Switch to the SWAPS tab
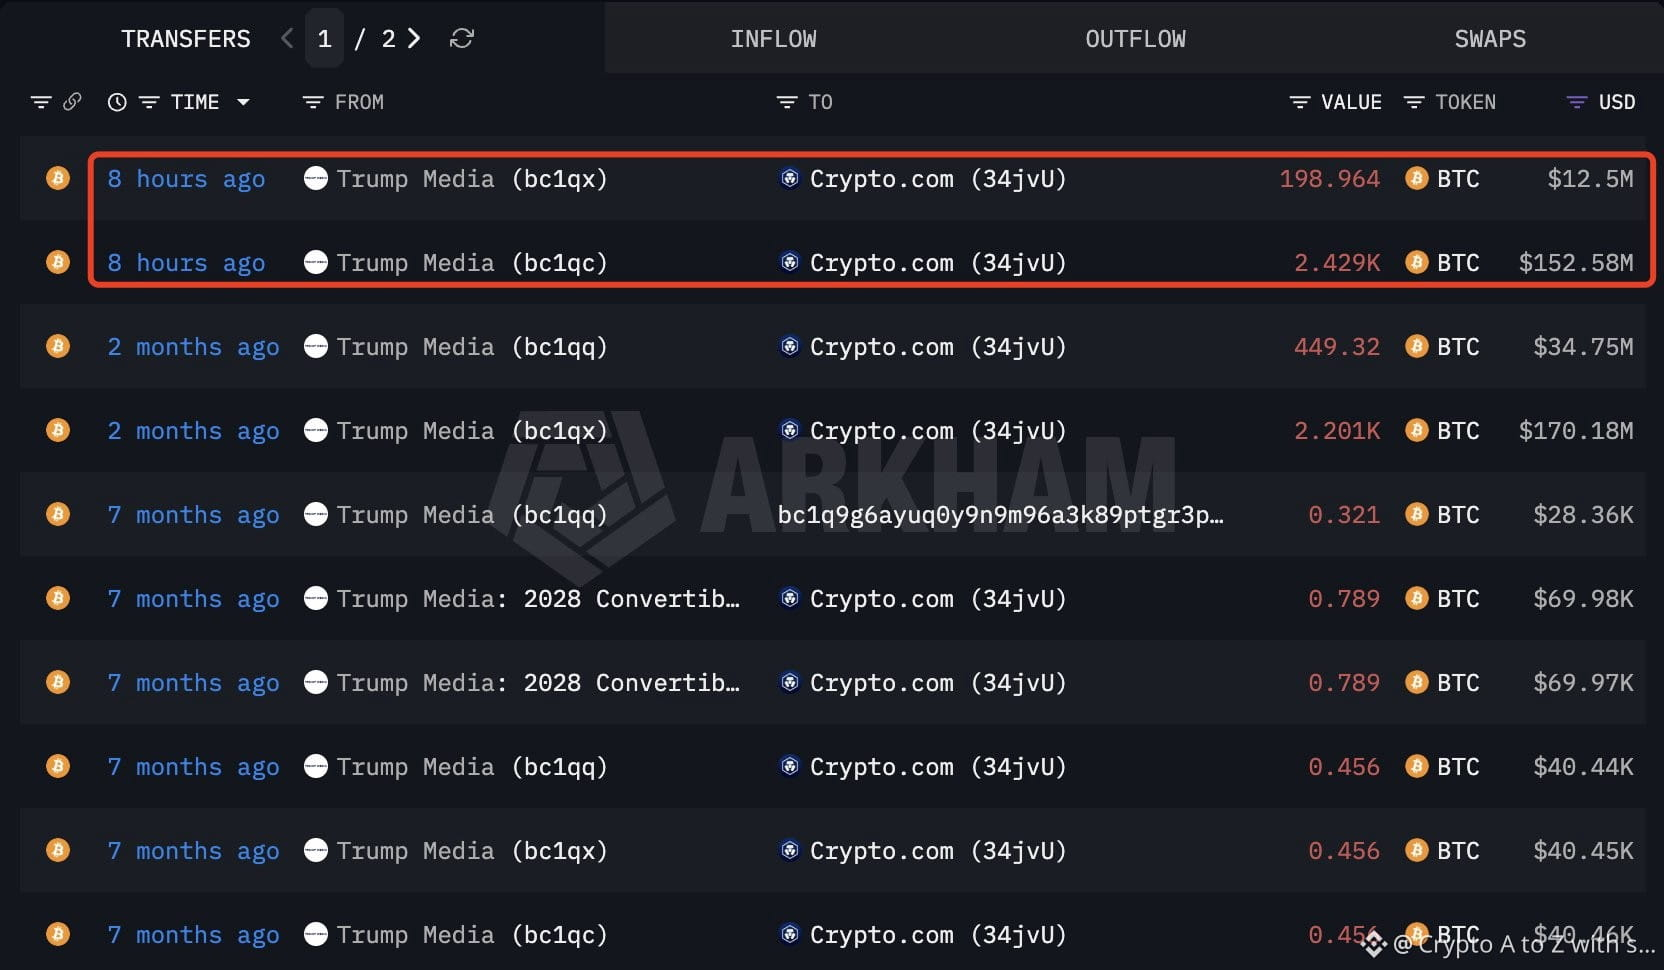 tap(1490, 39)
